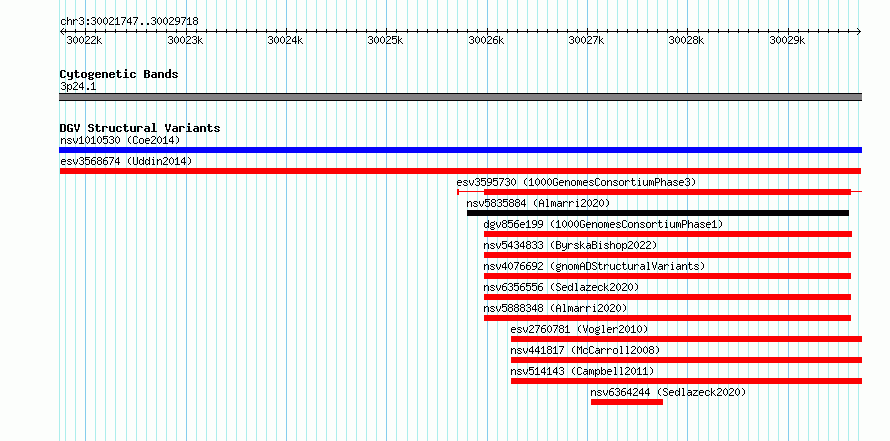This screenshot has height=441, width=890.
Task: Open nsv4076692 (gnomADStructuralVariants) label
Action: (x=594, y=266)
